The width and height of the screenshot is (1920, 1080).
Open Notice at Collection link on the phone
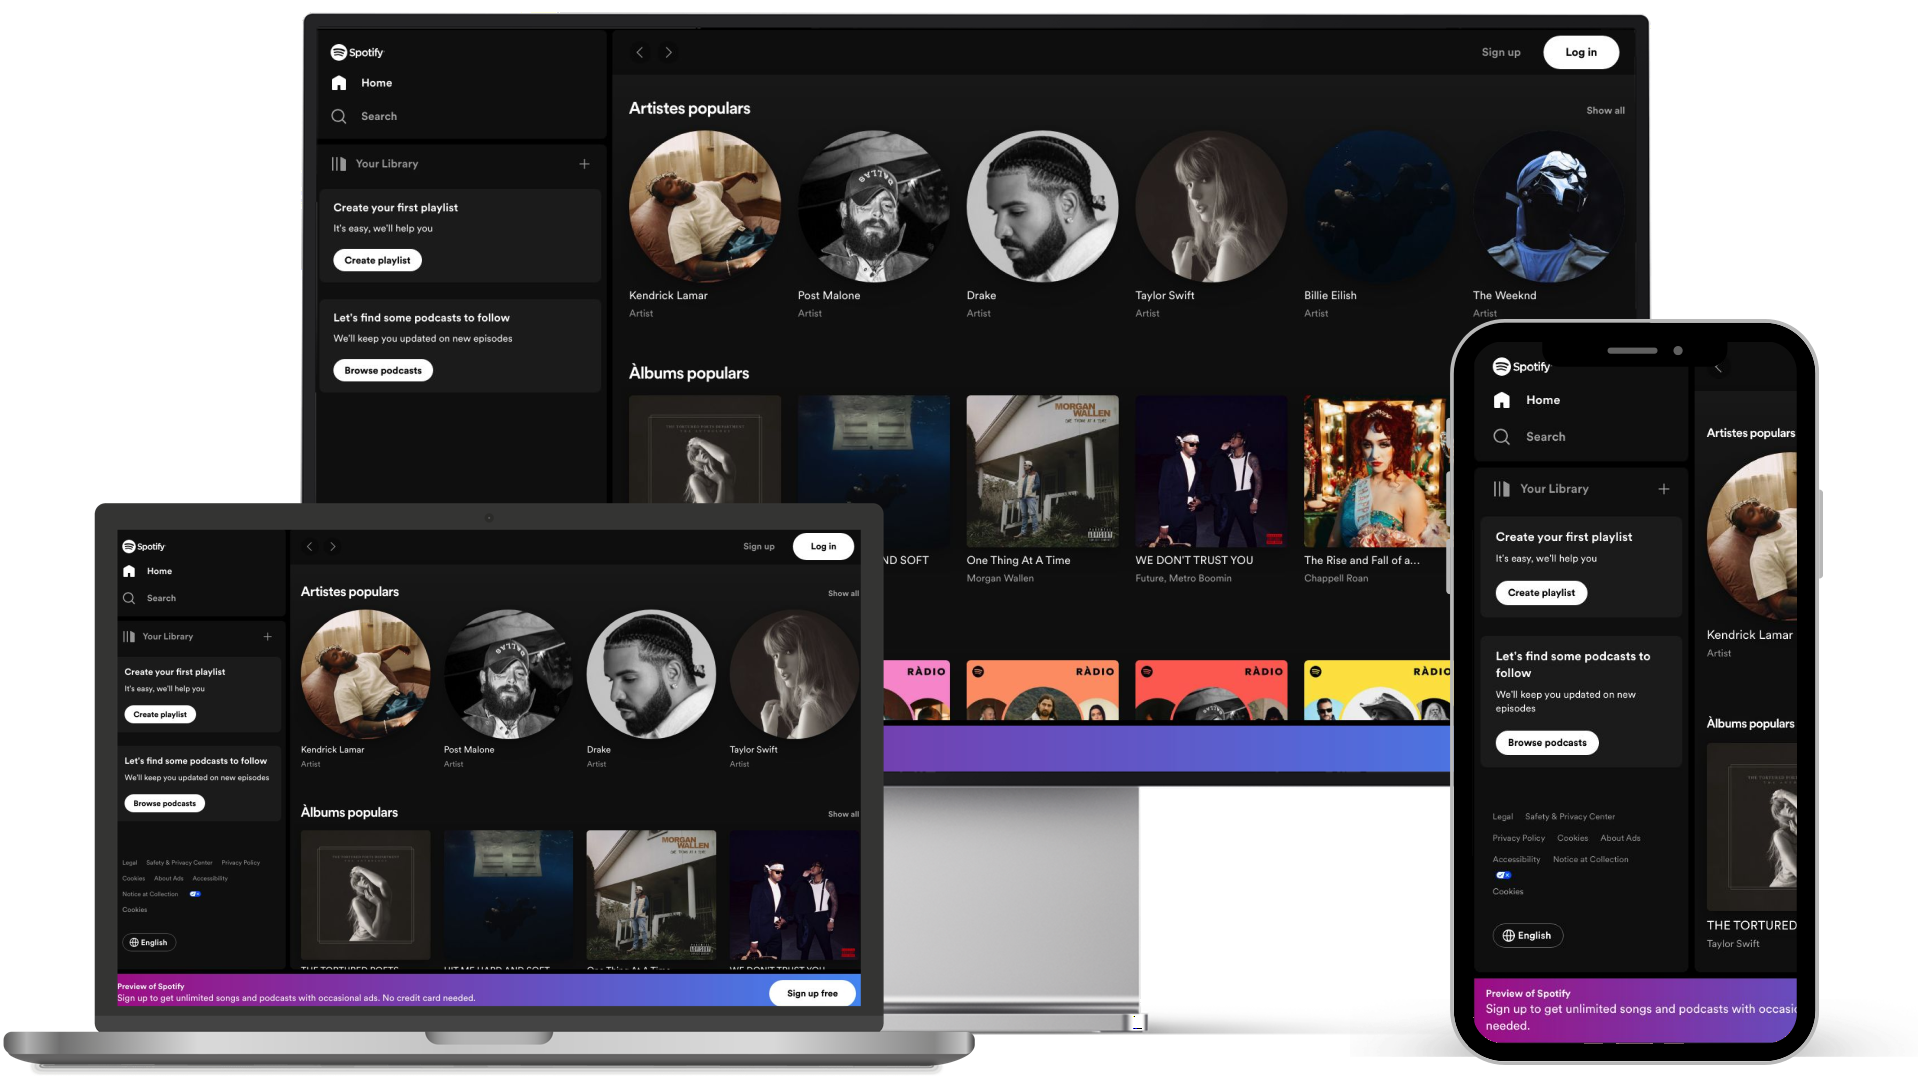[x=1590, y=859]
